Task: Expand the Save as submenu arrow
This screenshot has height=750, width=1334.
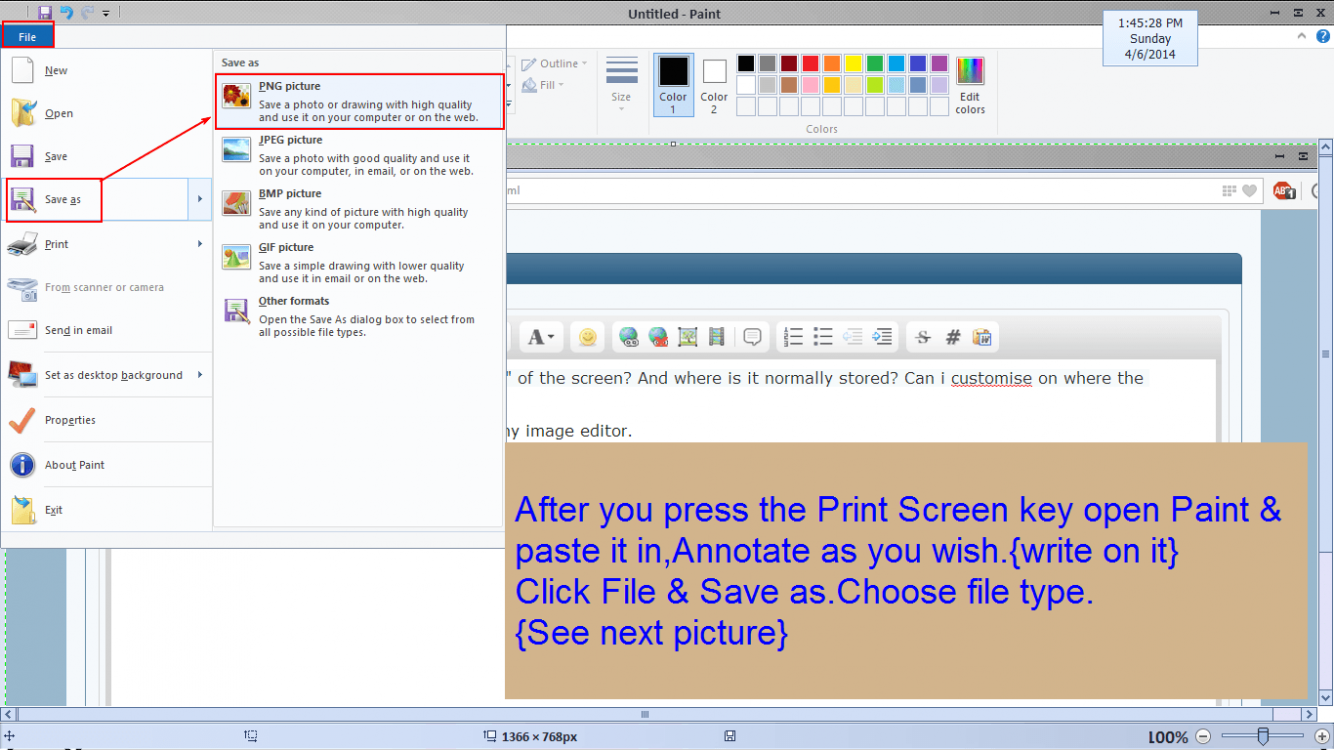Action: coord(200,200)
